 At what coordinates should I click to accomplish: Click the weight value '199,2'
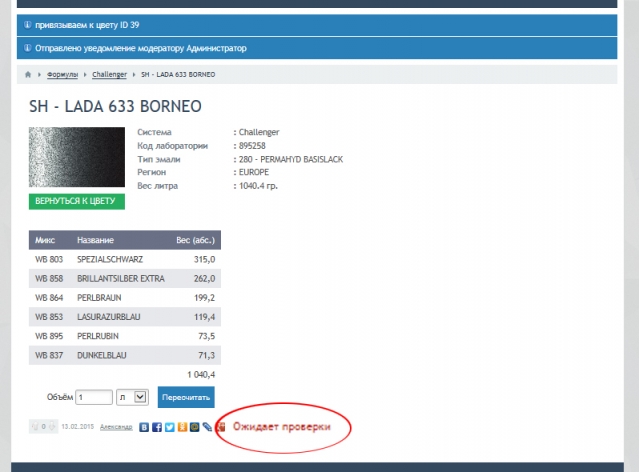click(x=205, y=298)
